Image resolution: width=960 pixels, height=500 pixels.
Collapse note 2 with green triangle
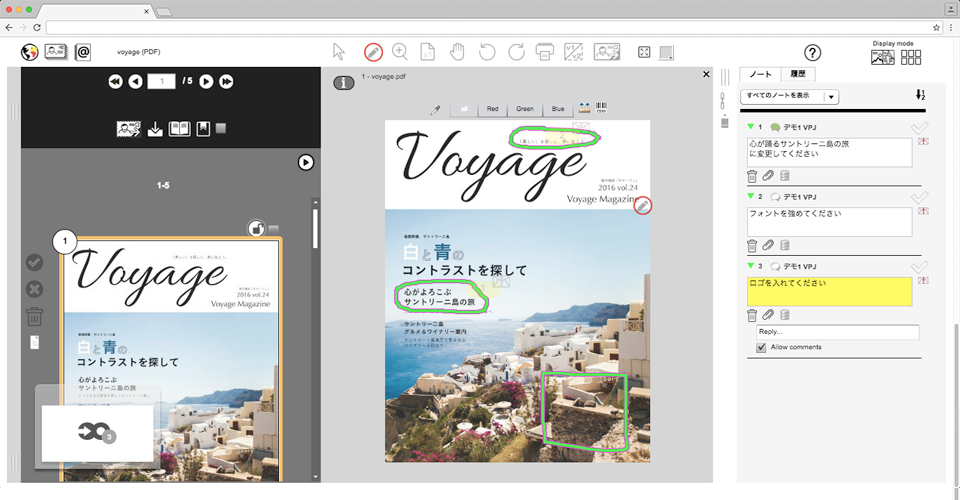tap(751, 196)
